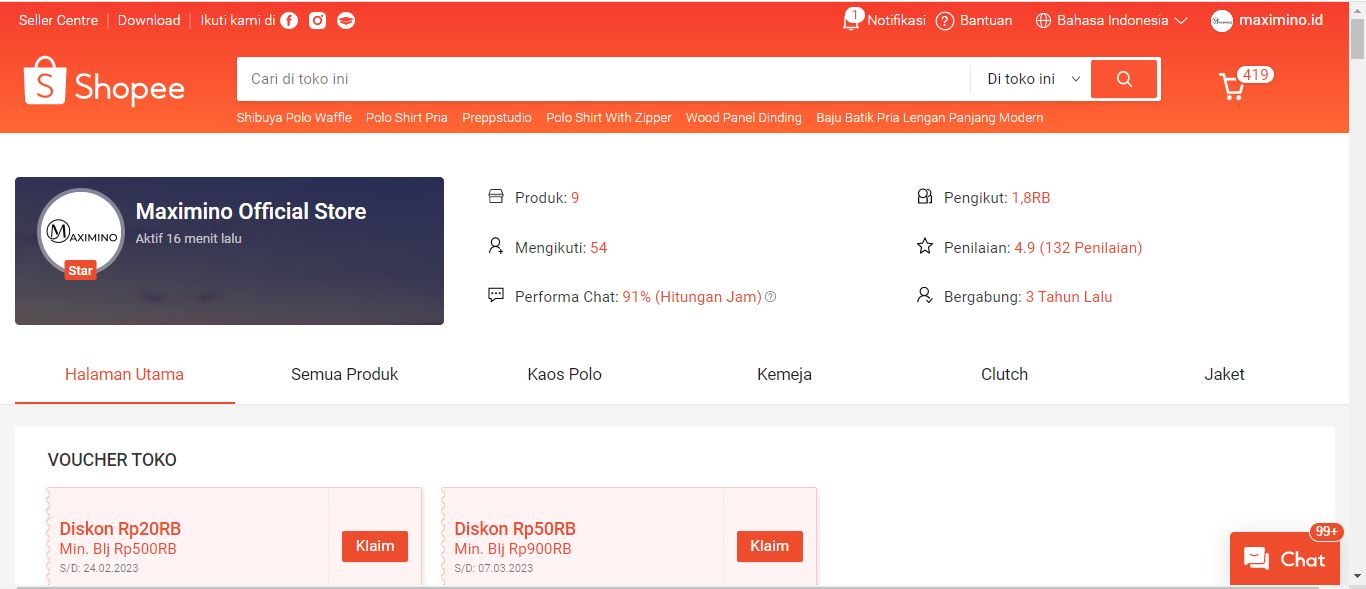Click the Bergabung person icon
Viewport: 1366px width, 589px height.
925,296
